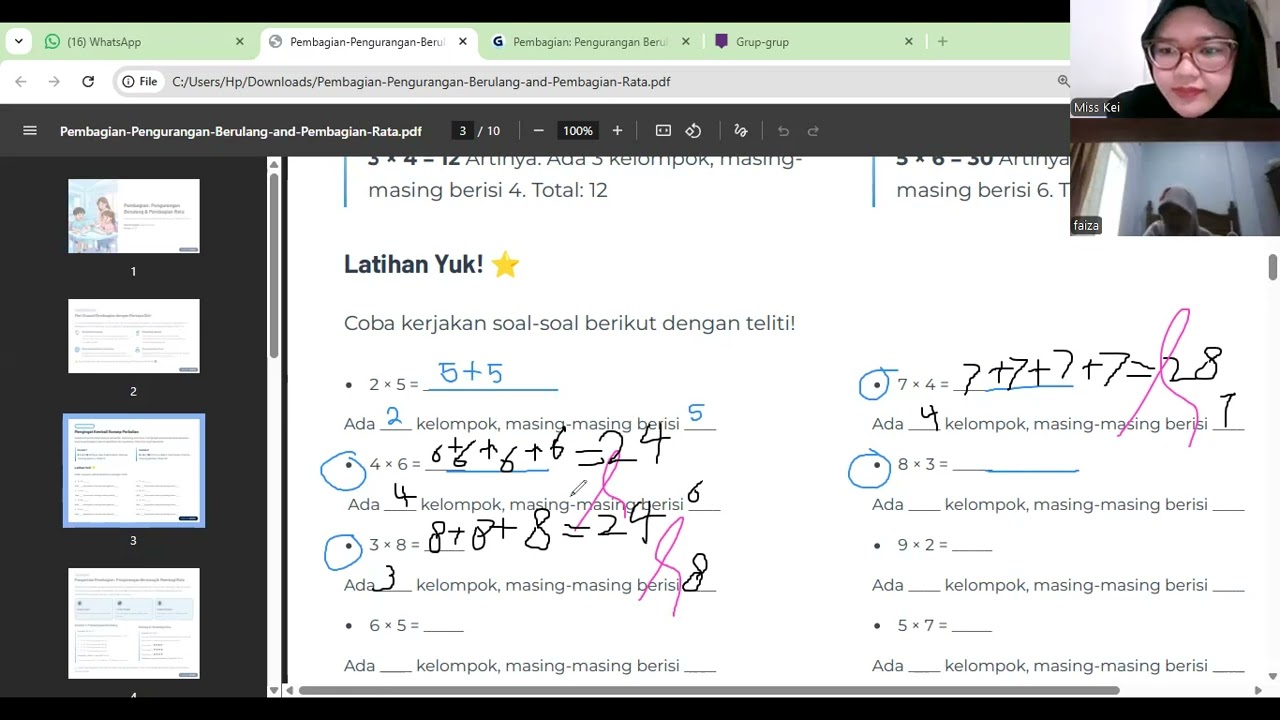Click the 8 × 3 = exercise text
Viewport: 1280px width, 720px height.
922,464
